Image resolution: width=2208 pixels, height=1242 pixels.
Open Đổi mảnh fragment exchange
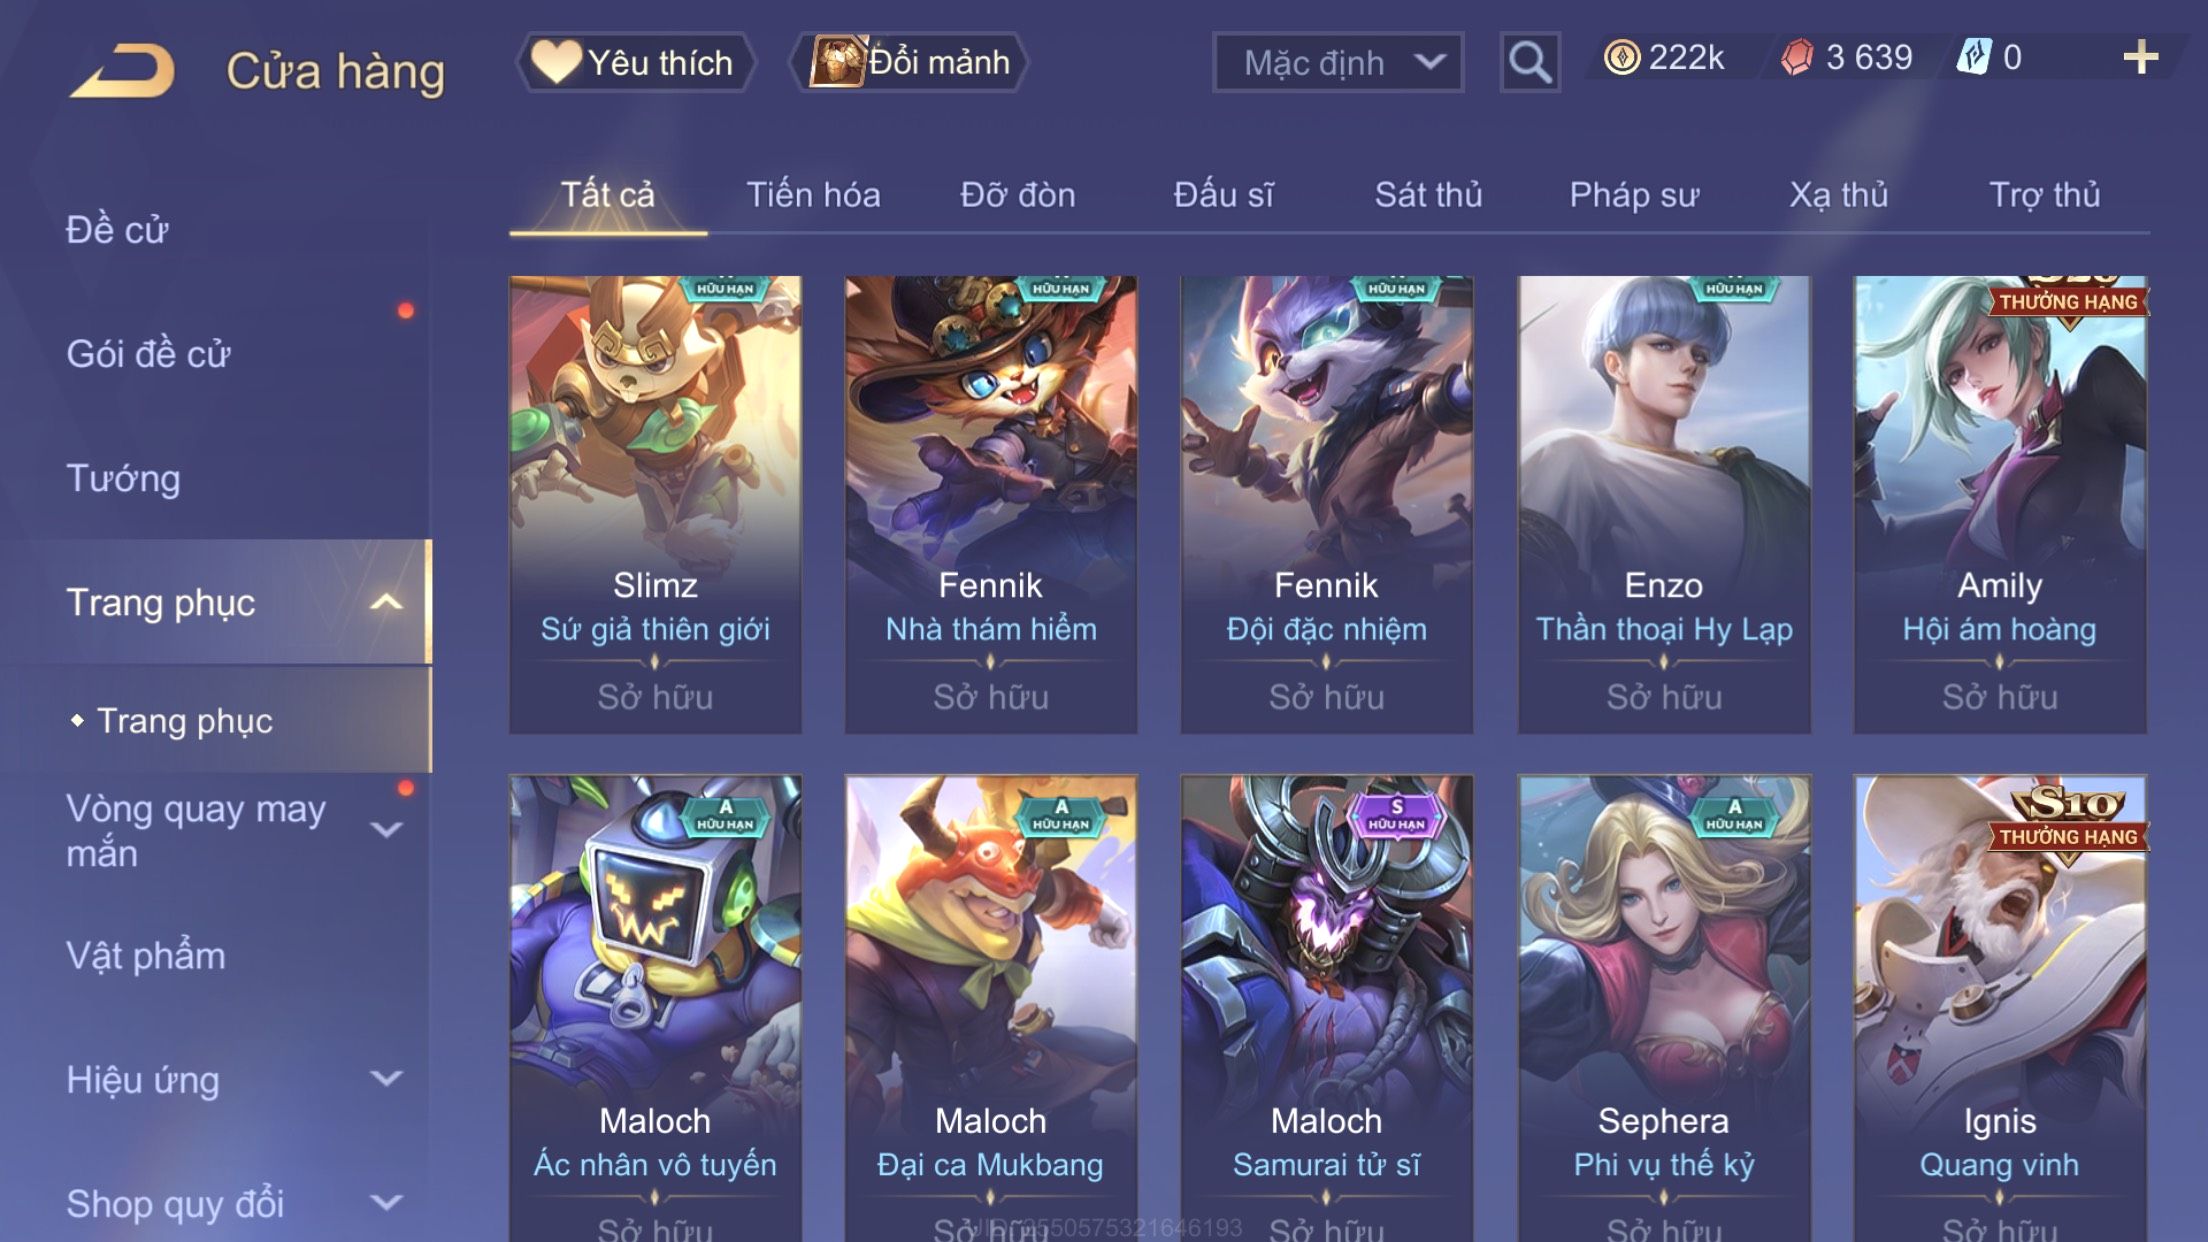pos(909,62)
